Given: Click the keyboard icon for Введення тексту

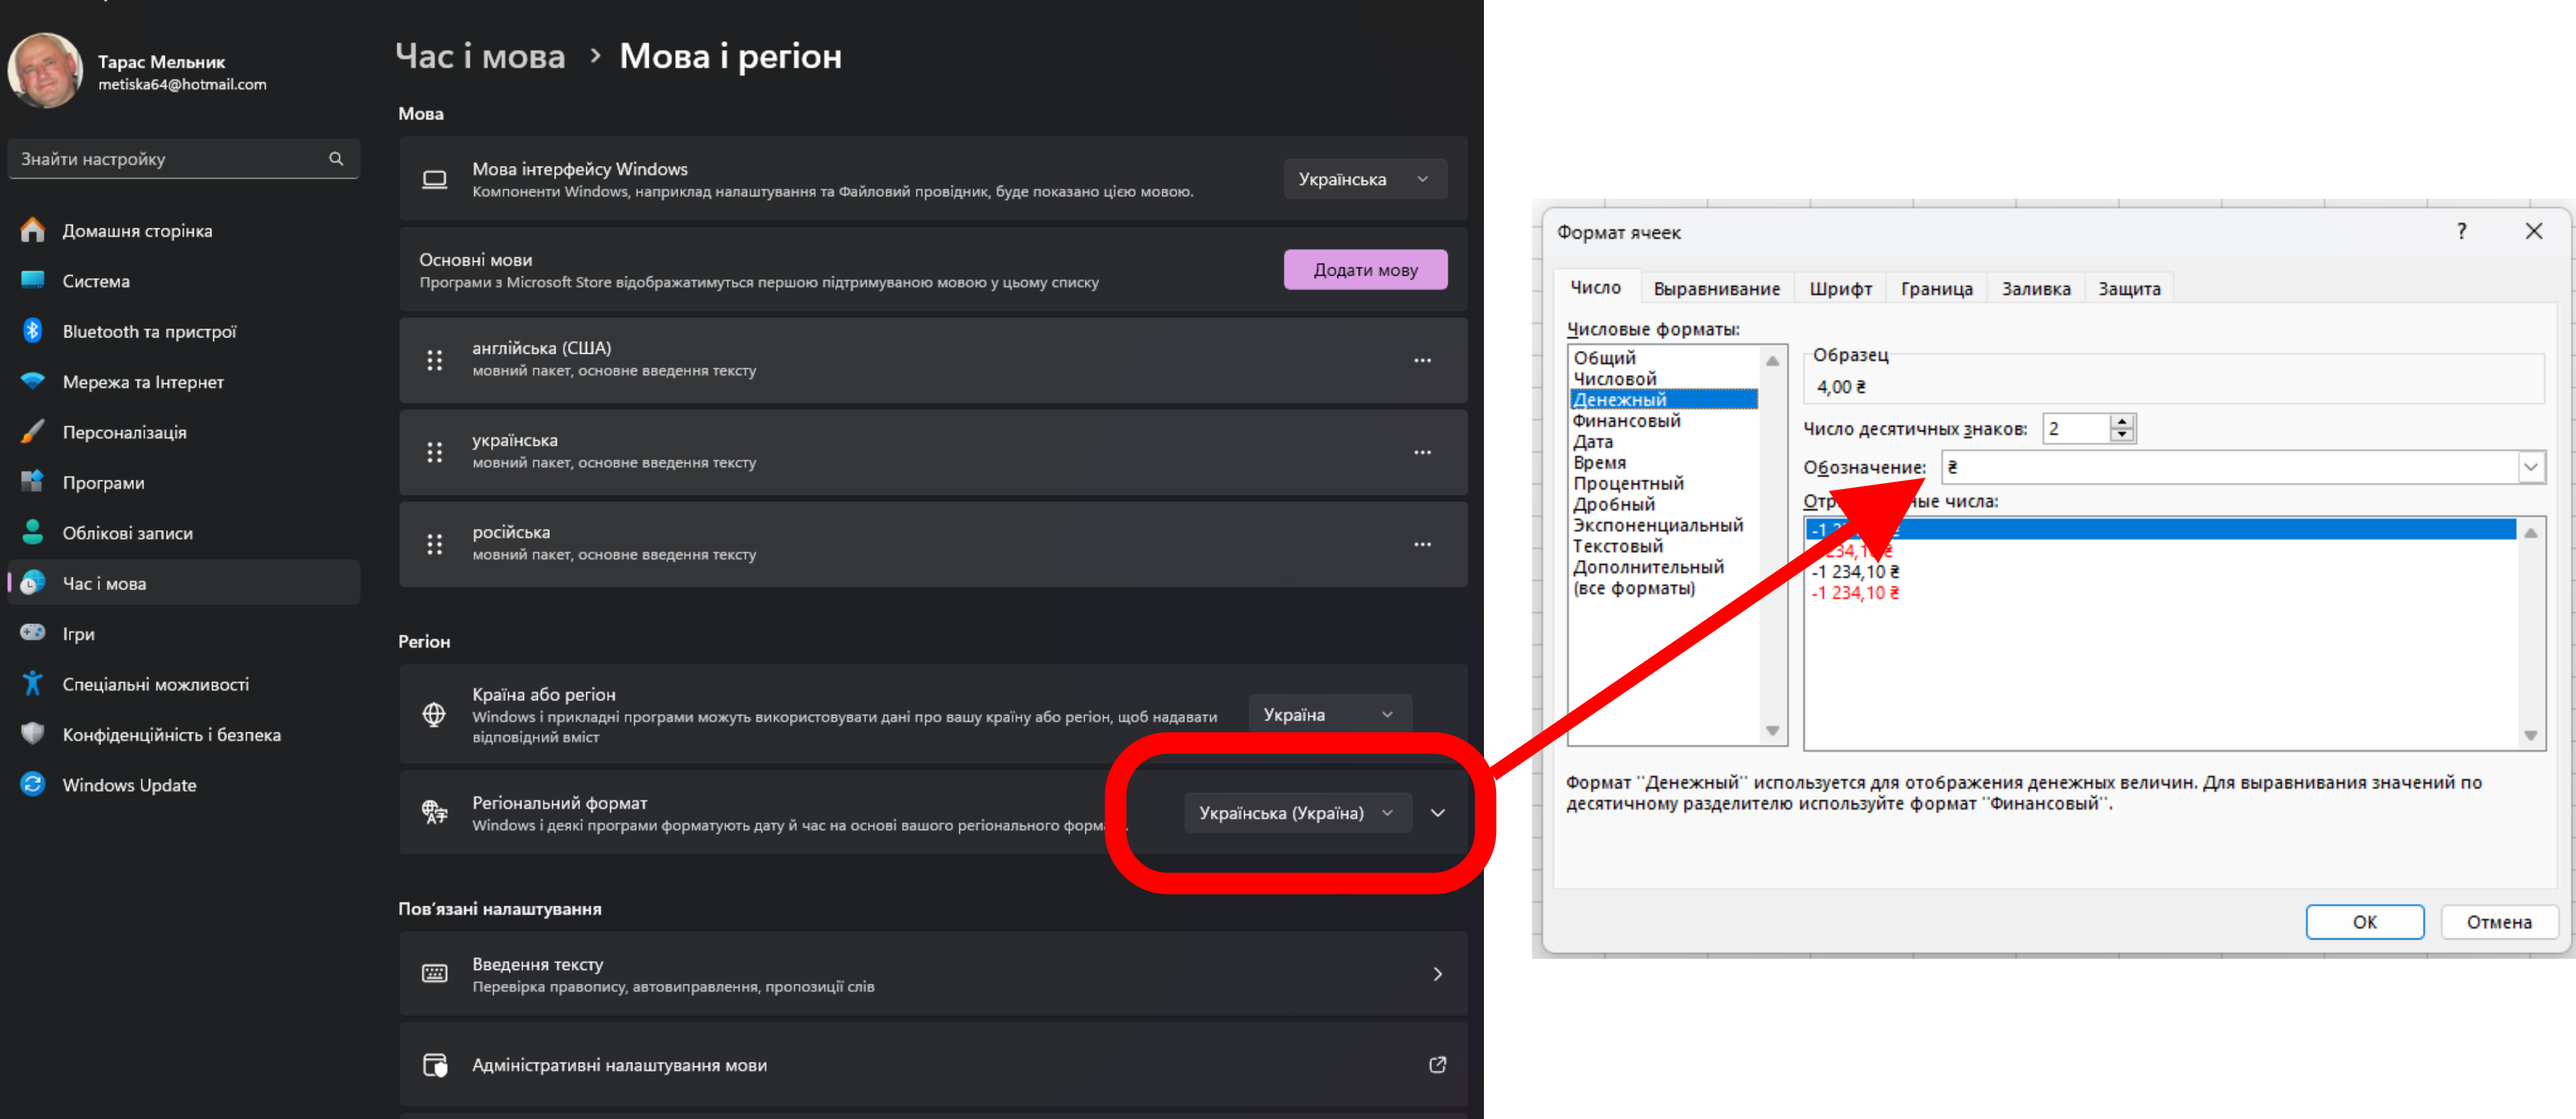Looking at the screenshot, I should [434, 974].
